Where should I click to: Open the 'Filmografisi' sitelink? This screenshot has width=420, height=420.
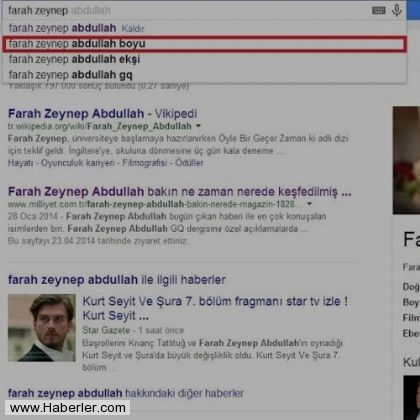click(x=145, y=163)
